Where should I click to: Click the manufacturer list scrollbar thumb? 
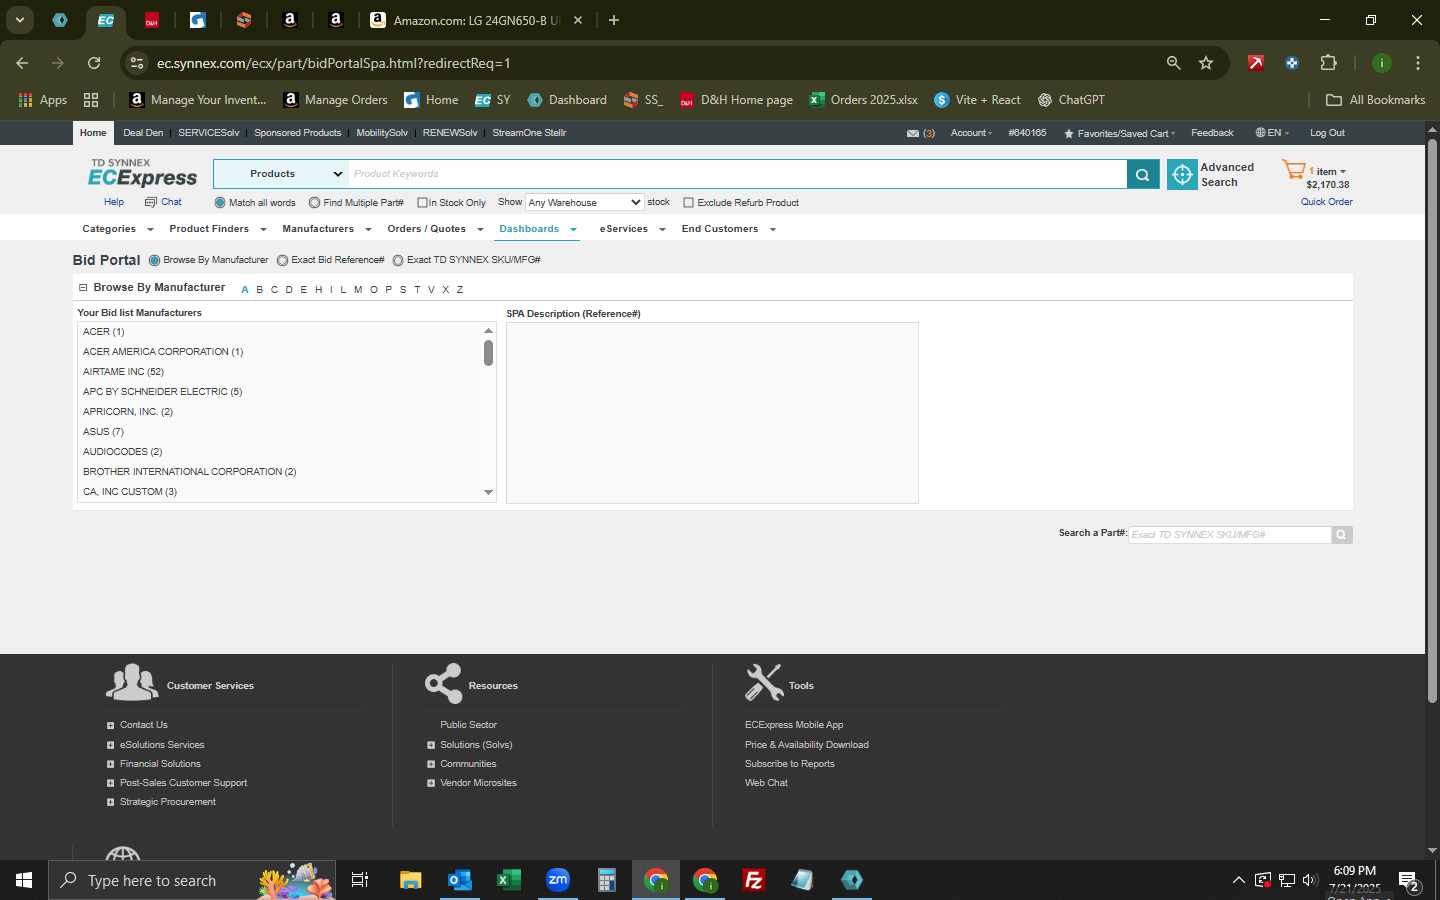pyautogui.click(x=488, y=353)
